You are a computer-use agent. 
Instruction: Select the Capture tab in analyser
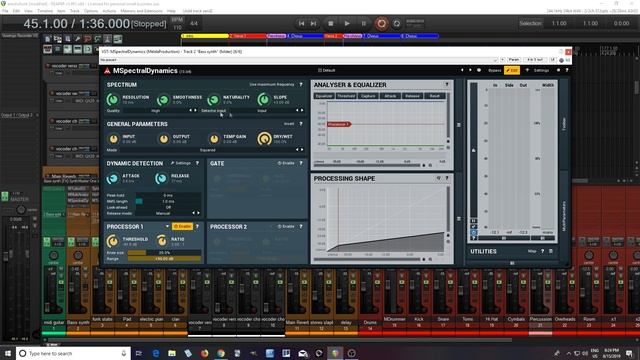point(368,96)
